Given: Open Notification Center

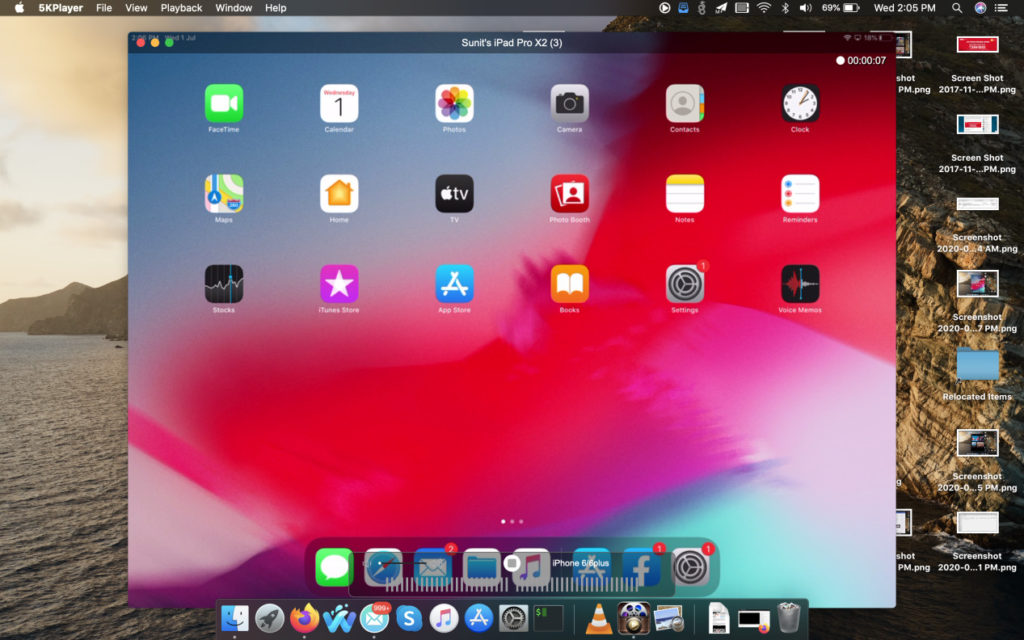Looking at the screenshot, I should [1001, 8].
